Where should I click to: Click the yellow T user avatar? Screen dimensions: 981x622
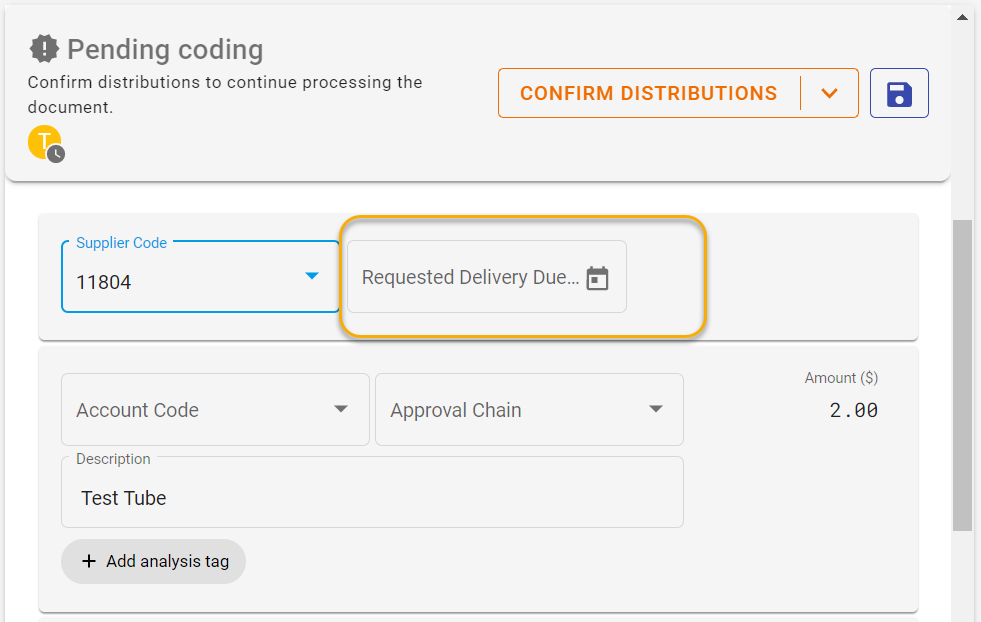(x=43, y=141)
